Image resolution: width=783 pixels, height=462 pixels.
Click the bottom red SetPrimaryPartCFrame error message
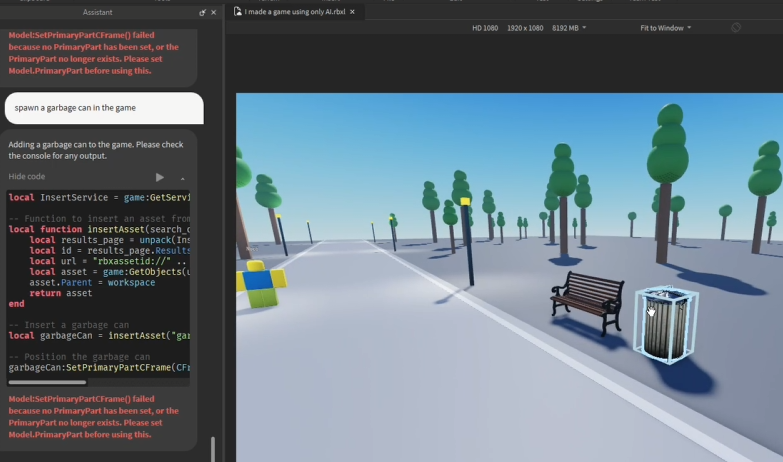click(93, 417)
